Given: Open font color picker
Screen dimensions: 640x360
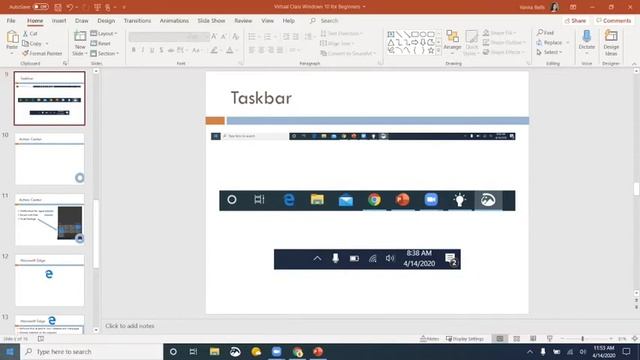Looking at the screenshot, I should click(230, 50).
